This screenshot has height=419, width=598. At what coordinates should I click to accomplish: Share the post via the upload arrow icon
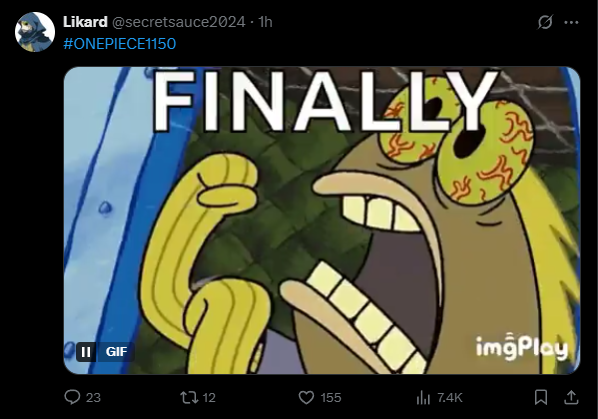[x=571, y=397]
